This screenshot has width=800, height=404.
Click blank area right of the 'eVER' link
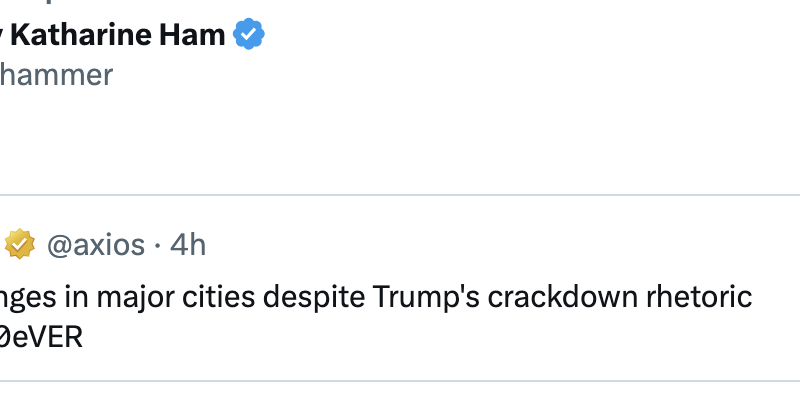(x=400, y=337)
